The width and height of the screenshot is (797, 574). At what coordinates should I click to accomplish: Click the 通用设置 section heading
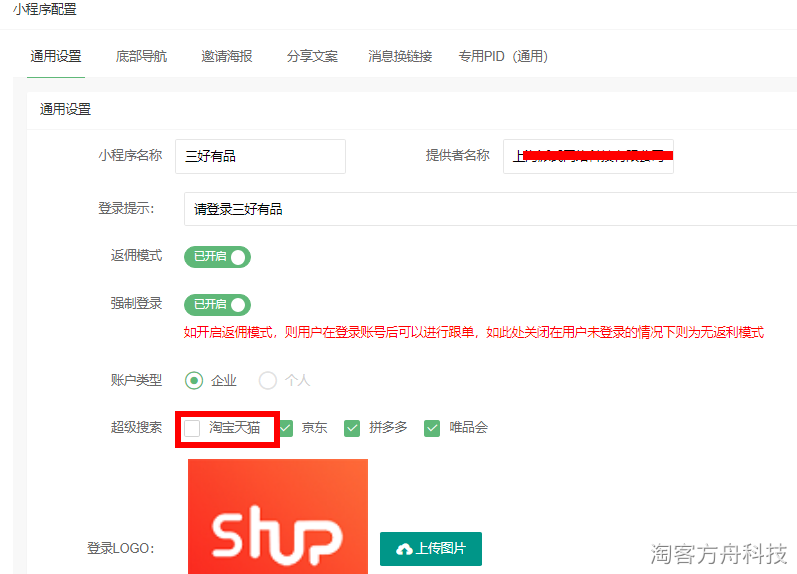click(x=65, y=109)
